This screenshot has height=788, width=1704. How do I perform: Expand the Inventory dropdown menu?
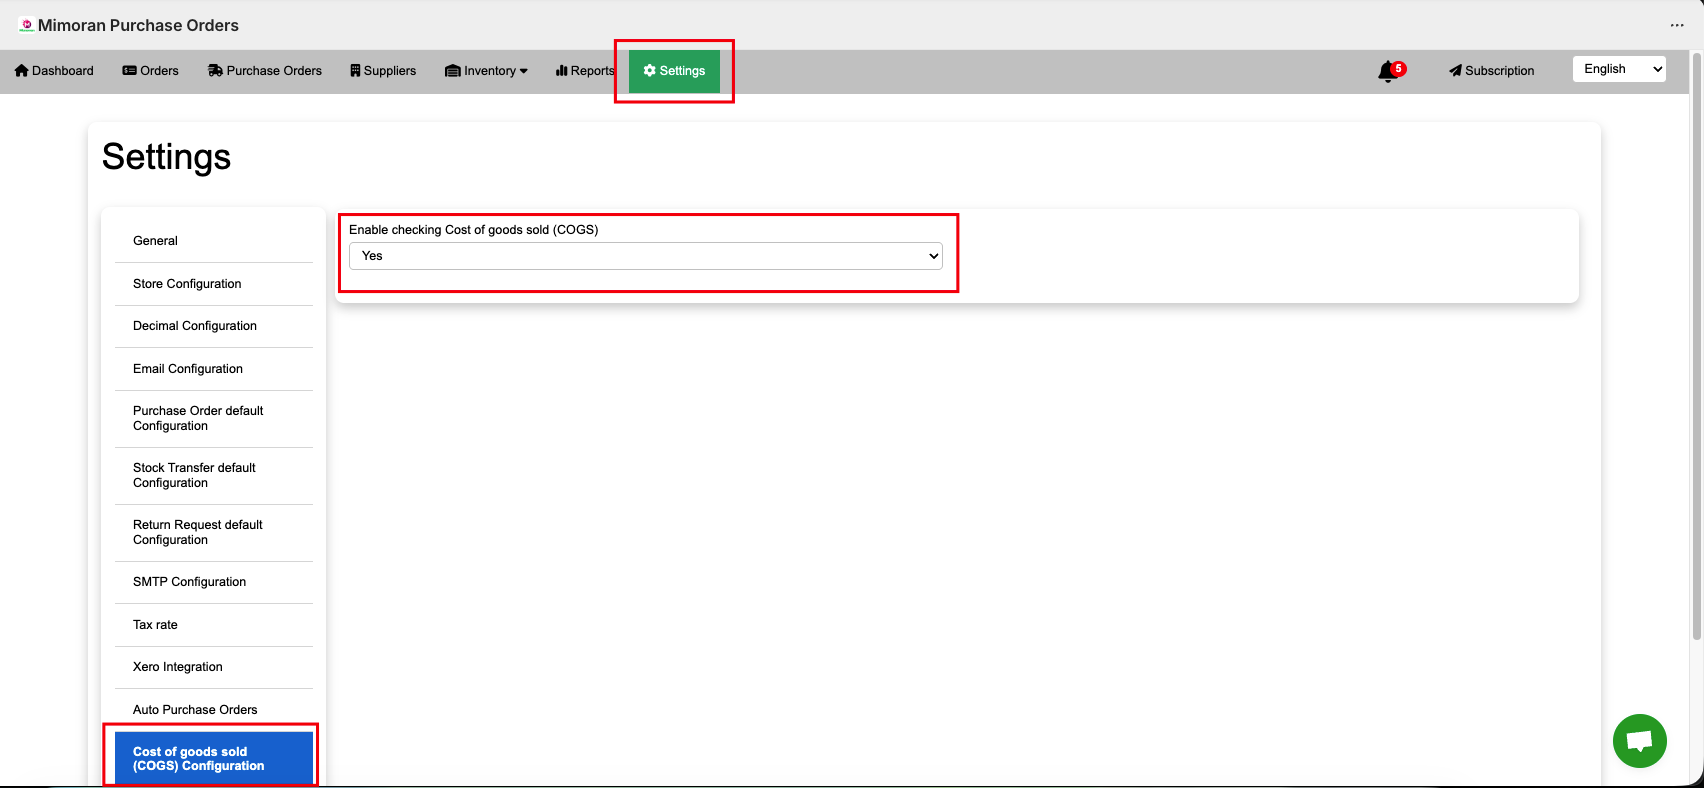[x=487, y=71]
